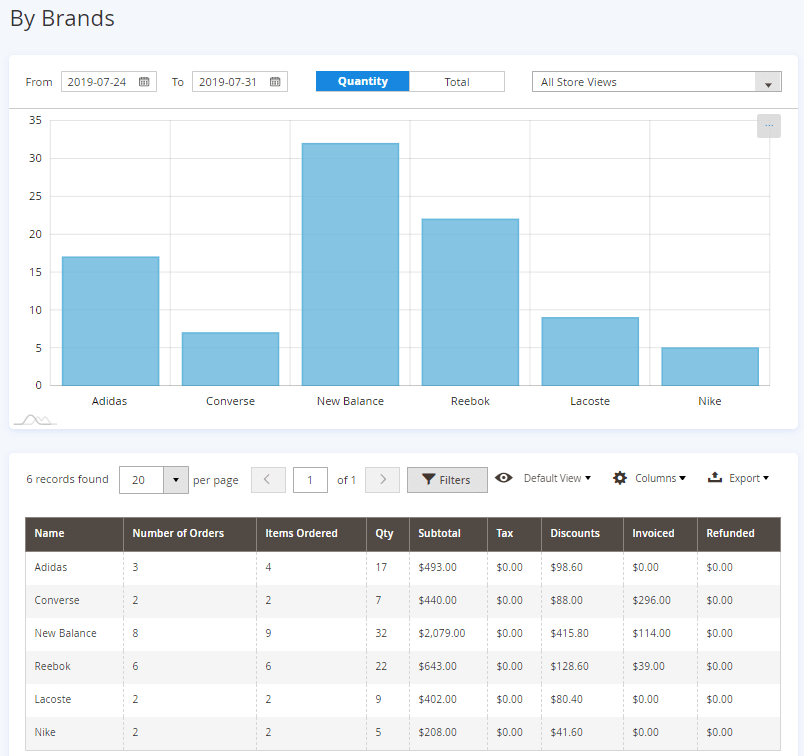Click the From date input field
804x756 pixels.
[x=99, y=82]
